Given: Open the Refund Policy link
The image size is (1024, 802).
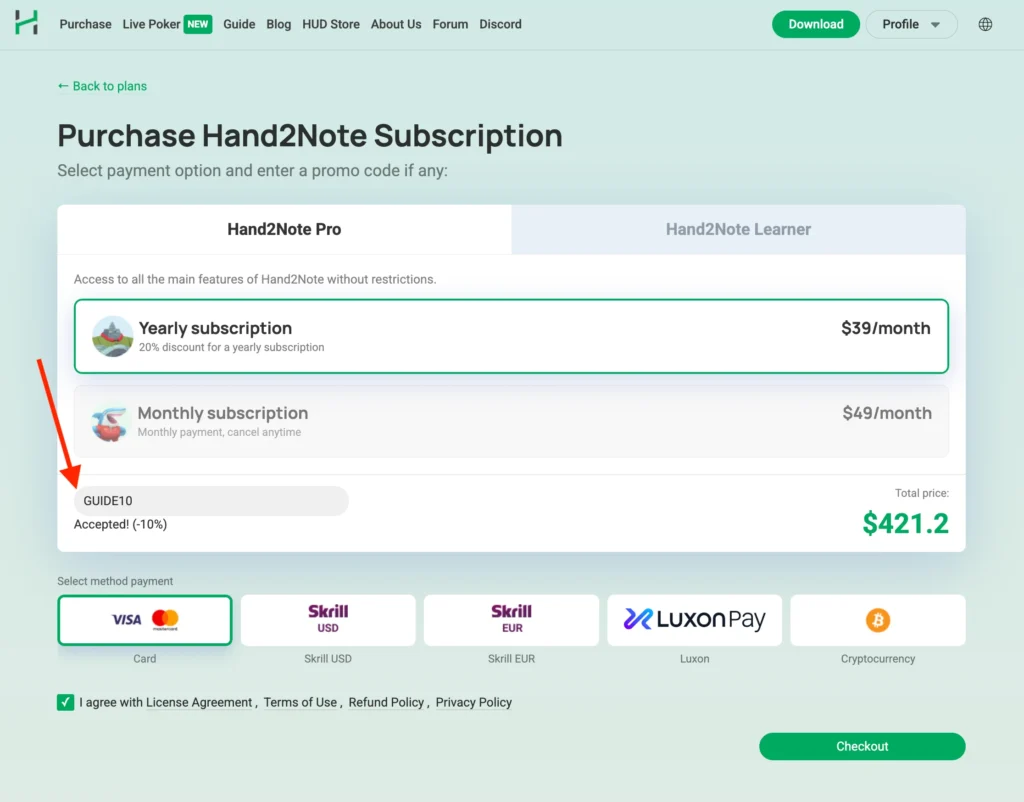Looking at the screenshot, I should pyautogui.click(x=386, y=702).
